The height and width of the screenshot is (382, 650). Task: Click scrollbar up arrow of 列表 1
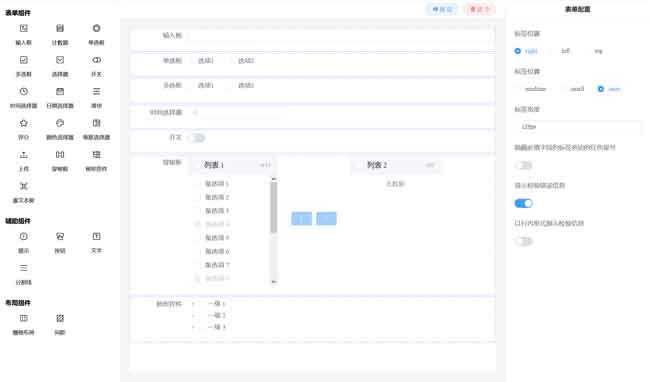tap(274, 179)
